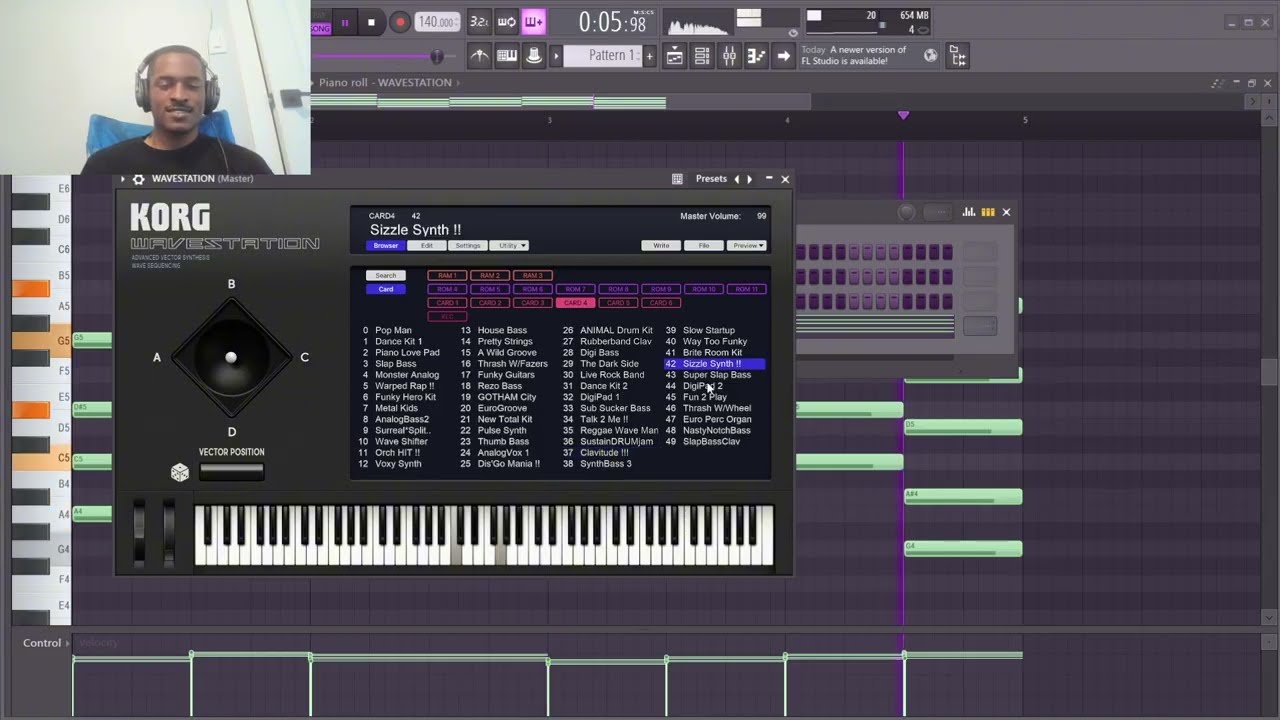Click the piano-roll style toolbar icon after the mixer
This screenshot has height=720, width=1280.
pos(756,56)
